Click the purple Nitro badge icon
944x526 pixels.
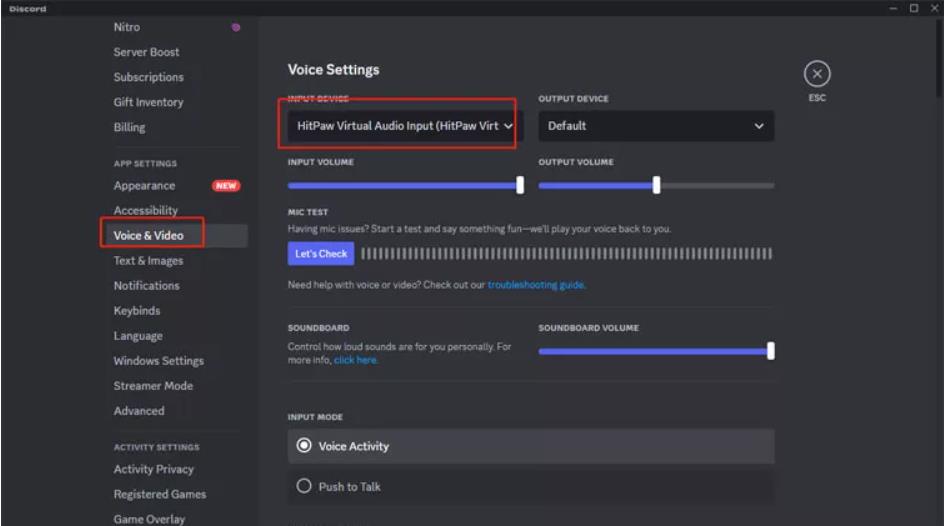236,27
